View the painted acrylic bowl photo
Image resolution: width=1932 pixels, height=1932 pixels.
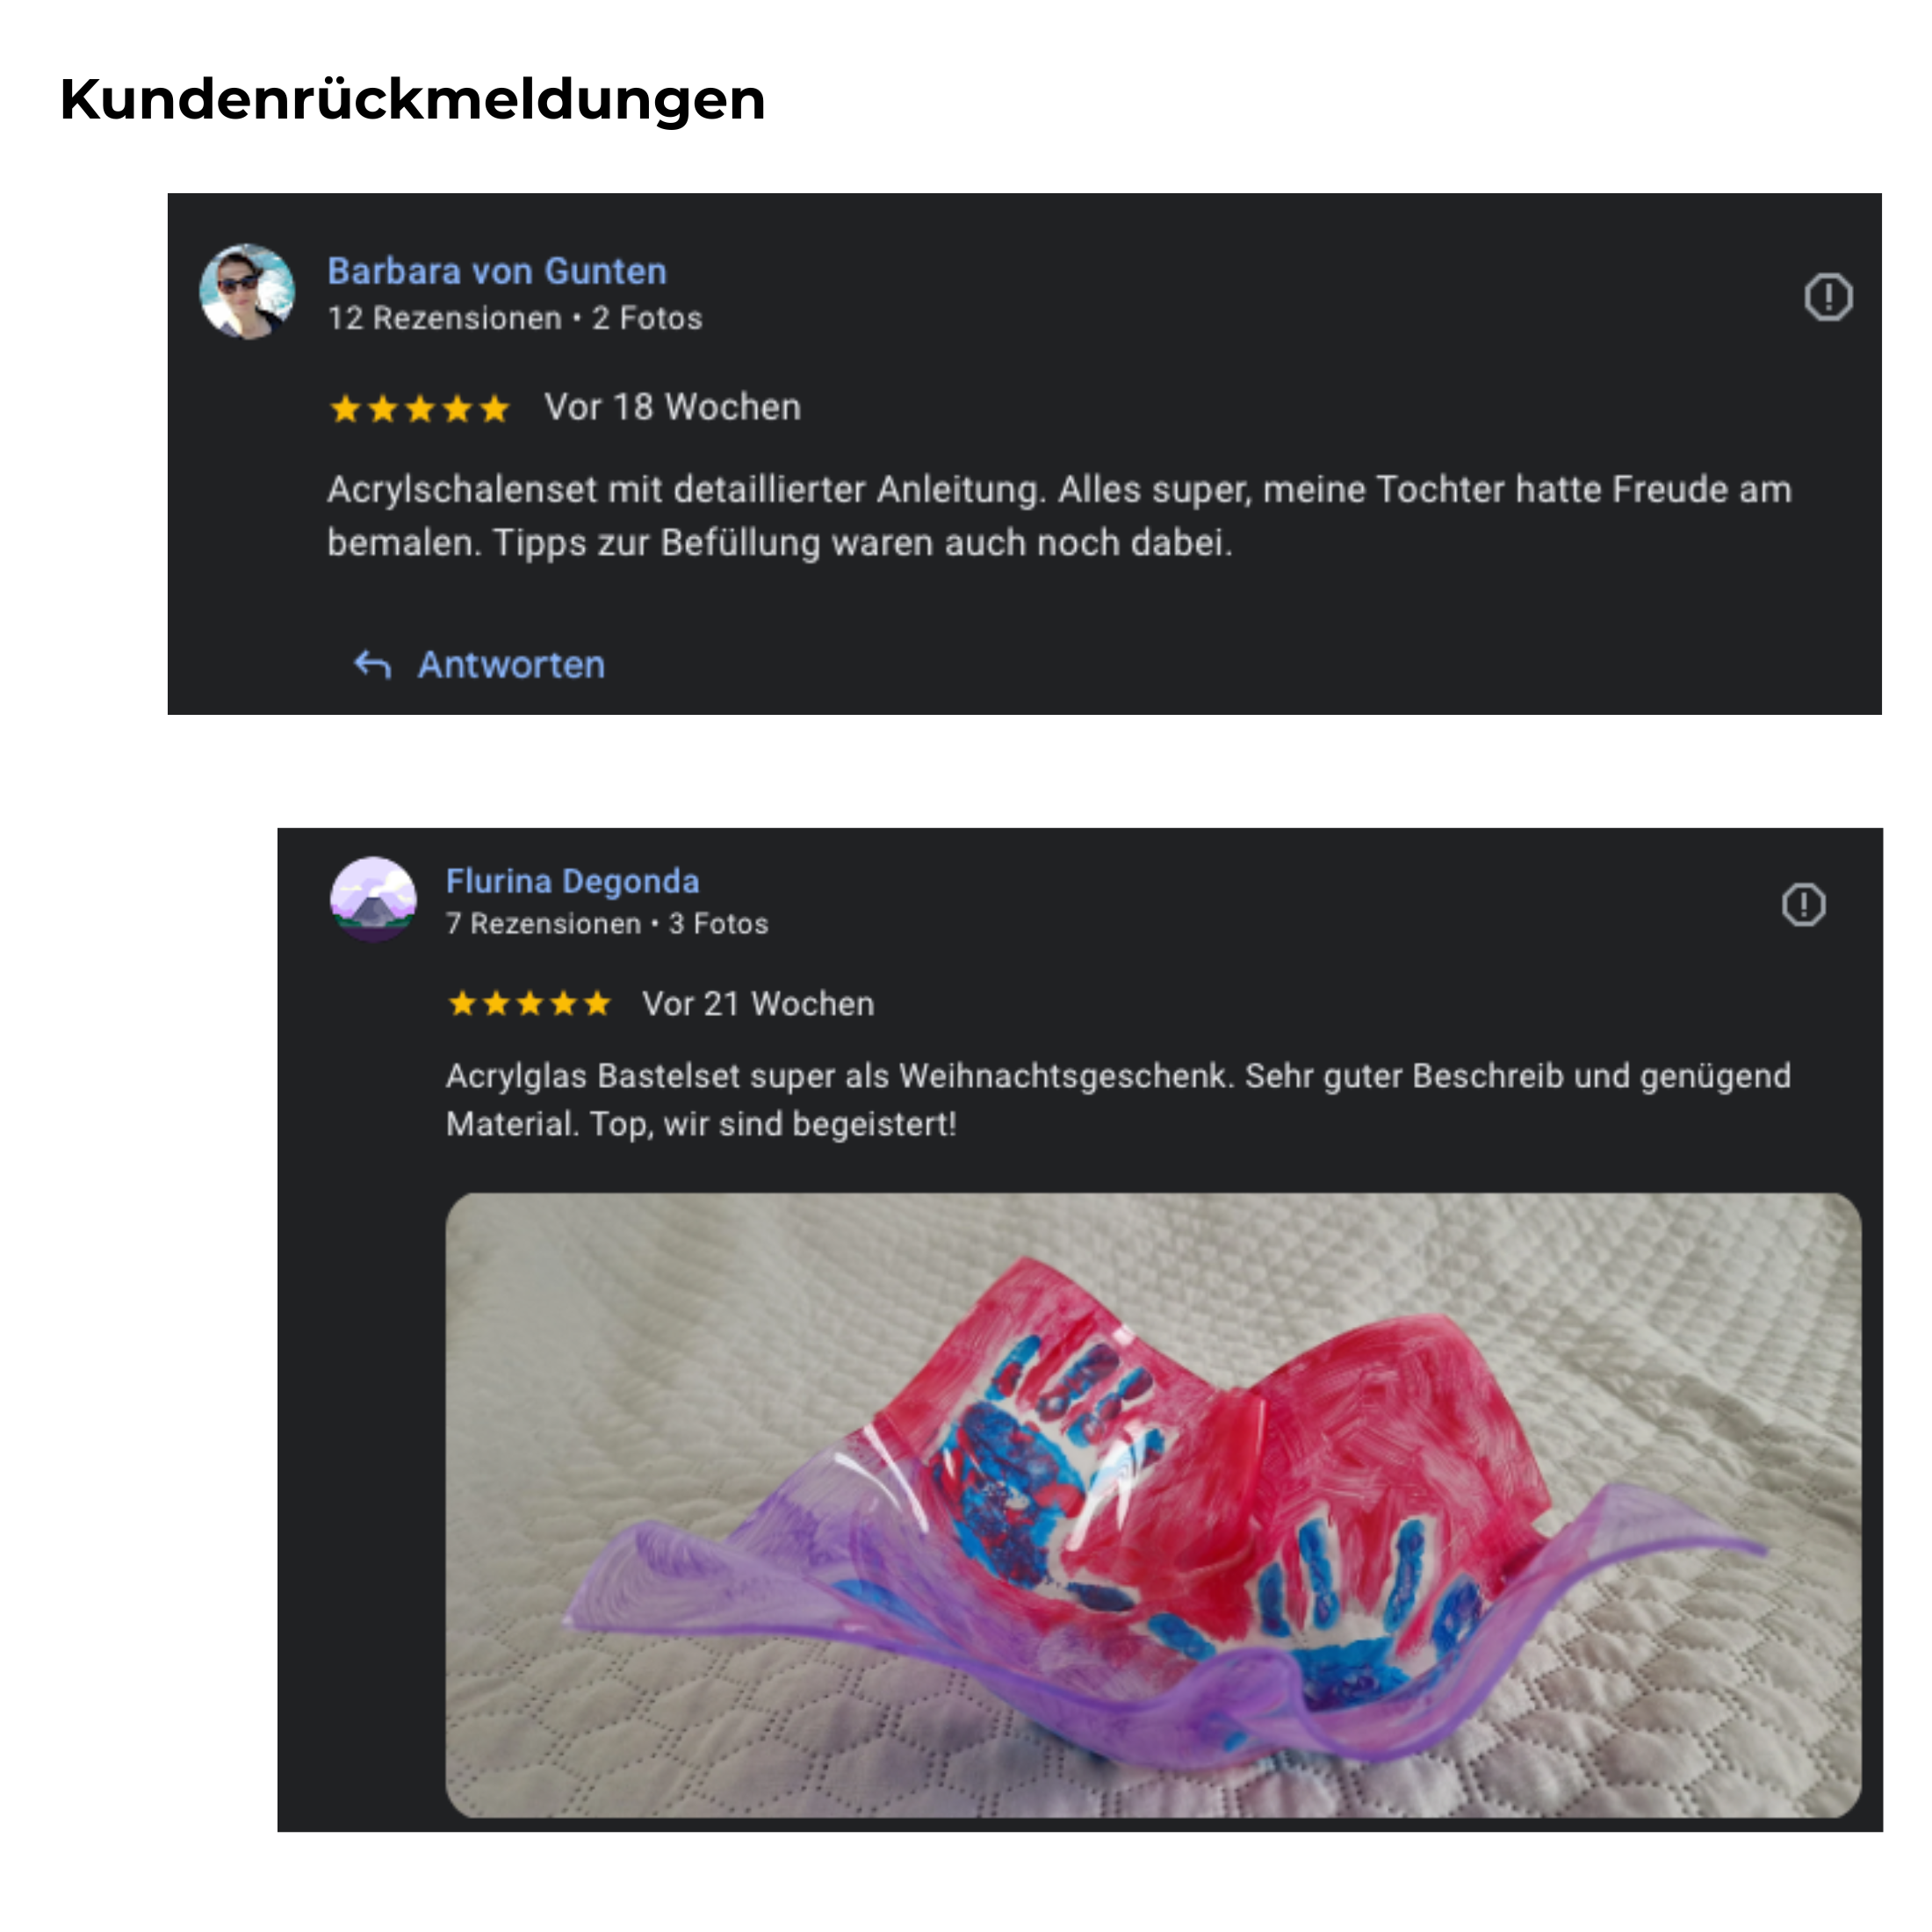[x=1153, y=1504]
